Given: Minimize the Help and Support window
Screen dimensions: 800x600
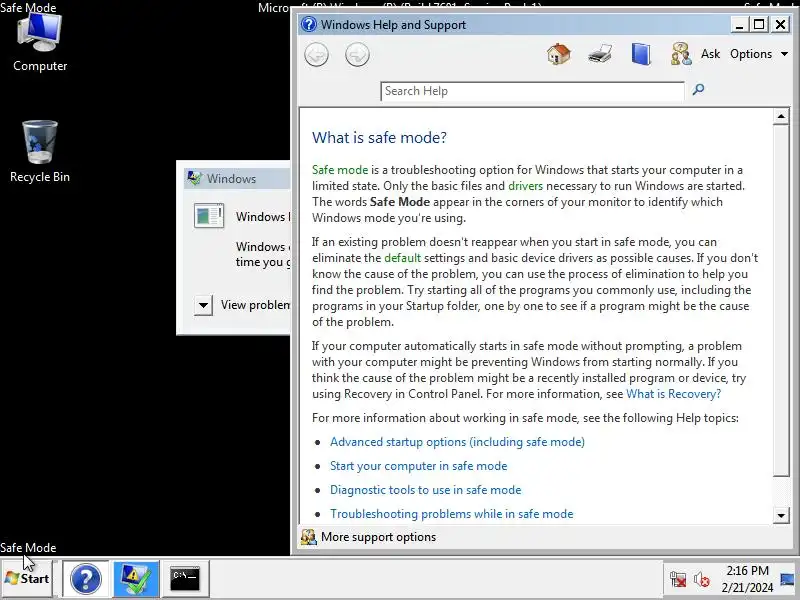Looking at the screenshot, I should pos(739,24).
